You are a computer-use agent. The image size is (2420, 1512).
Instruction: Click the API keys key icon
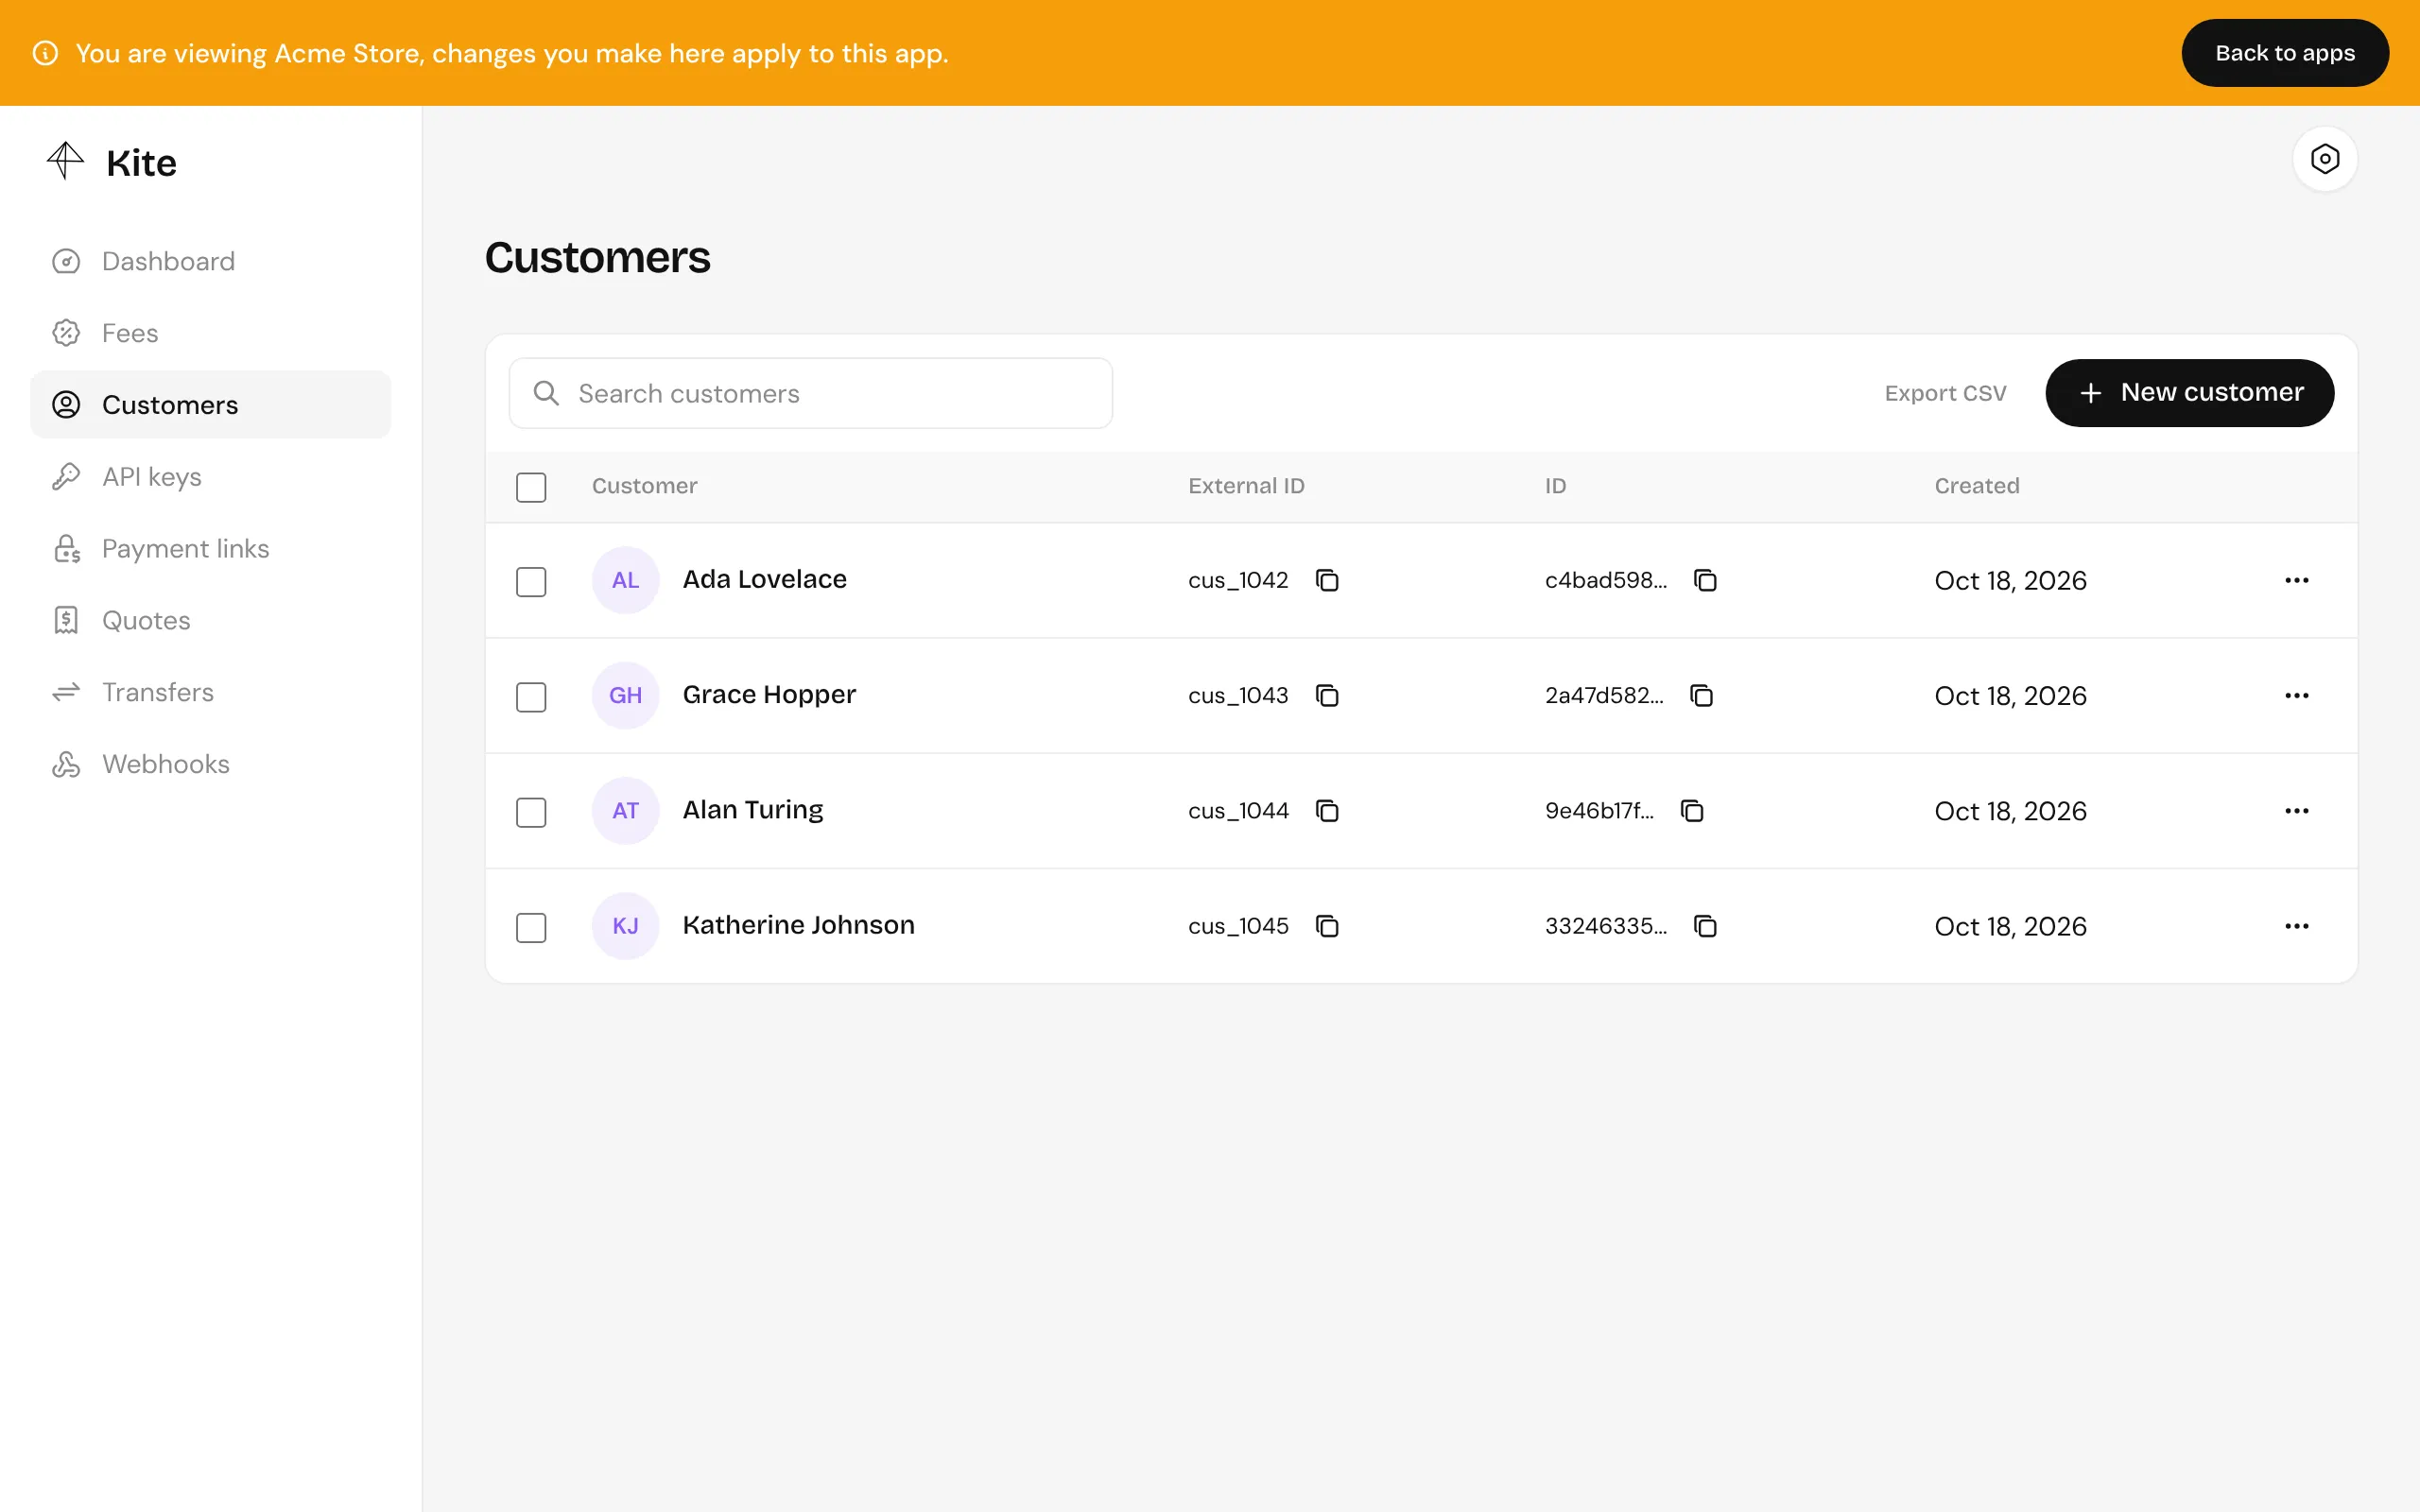[x=66, y=477]
